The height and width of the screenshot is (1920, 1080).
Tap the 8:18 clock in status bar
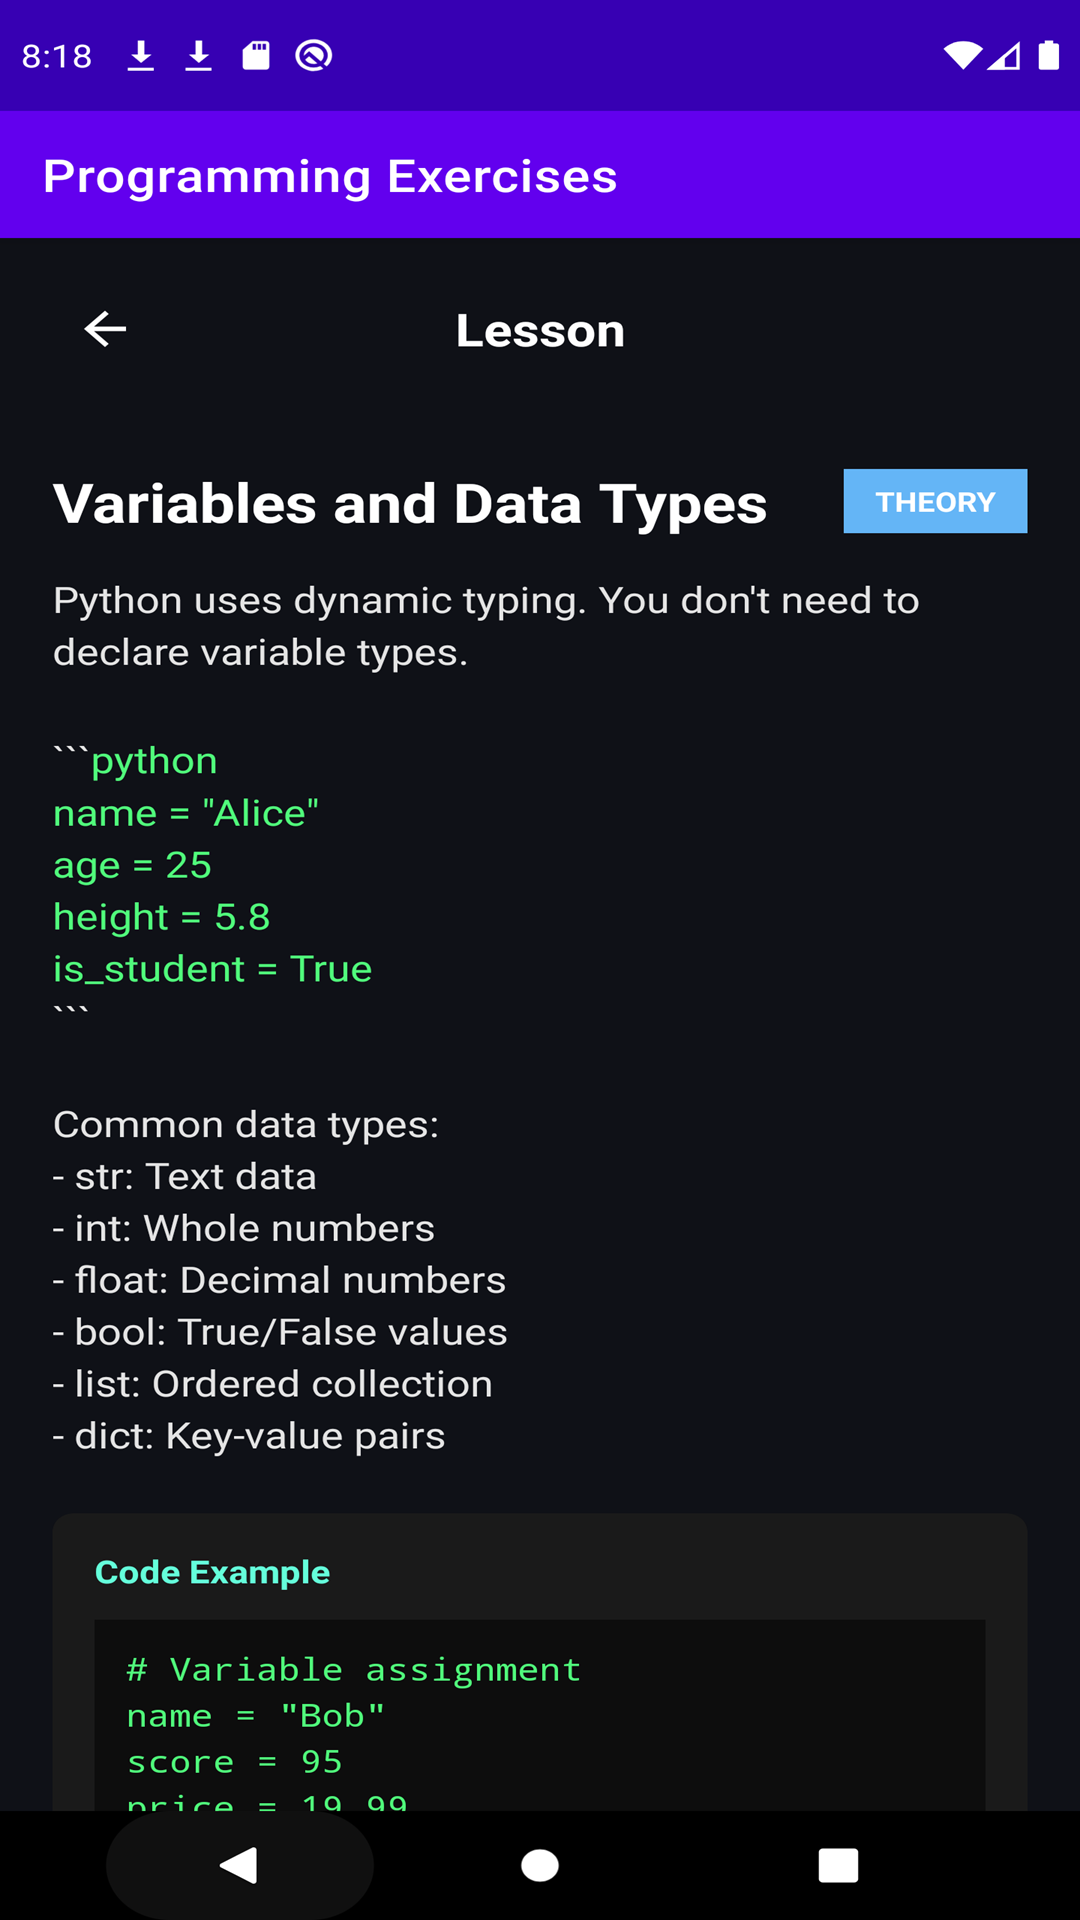[x=57, y=56]
